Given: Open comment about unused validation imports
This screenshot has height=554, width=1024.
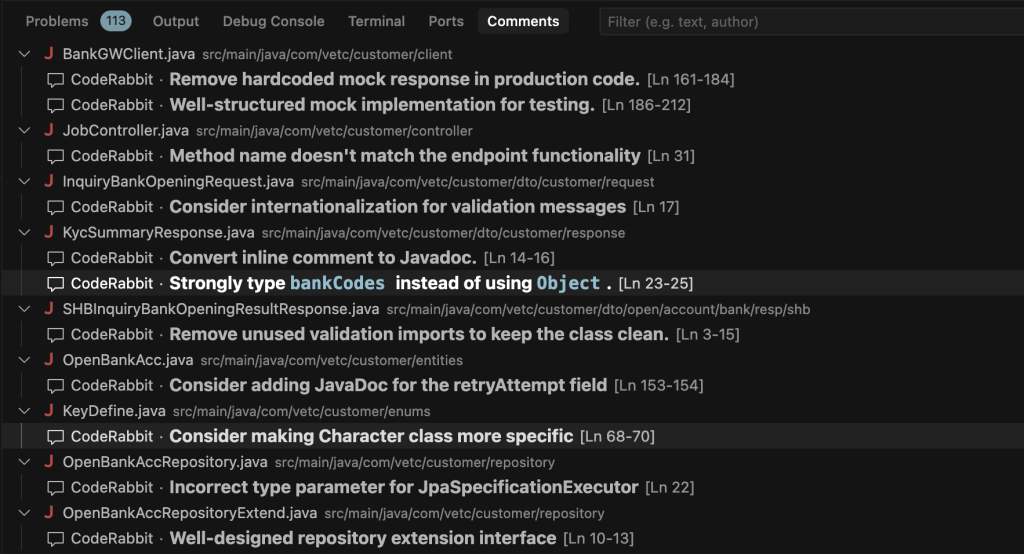Looking at the screenshot, I should click(419, 334).
